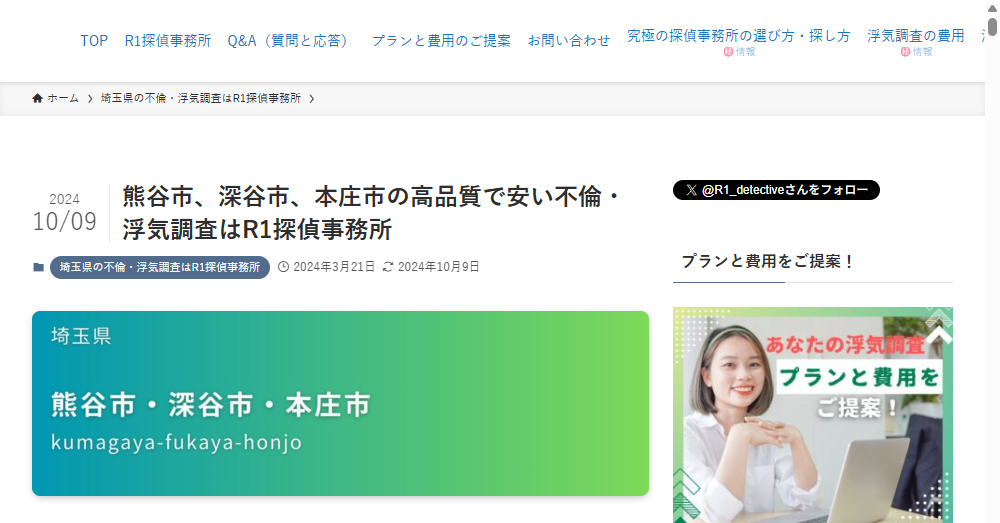
Task: Click the scroll-to-top chevron icon
Action: pyautogui.click(x=941, y=334)
